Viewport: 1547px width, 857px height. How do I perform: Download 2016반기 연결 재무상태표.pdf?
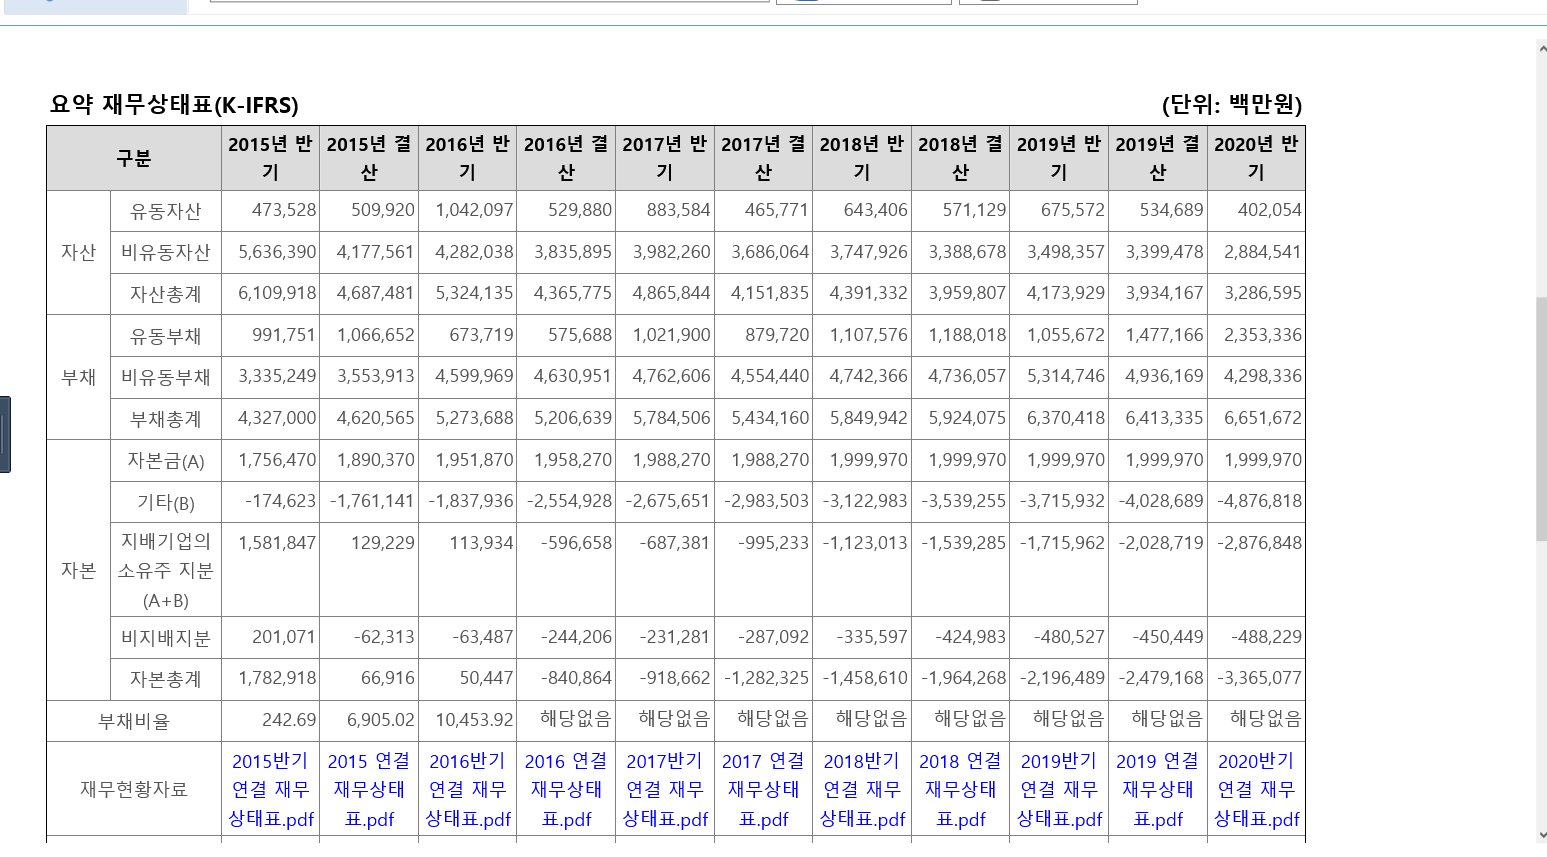(x=468, y=790)
